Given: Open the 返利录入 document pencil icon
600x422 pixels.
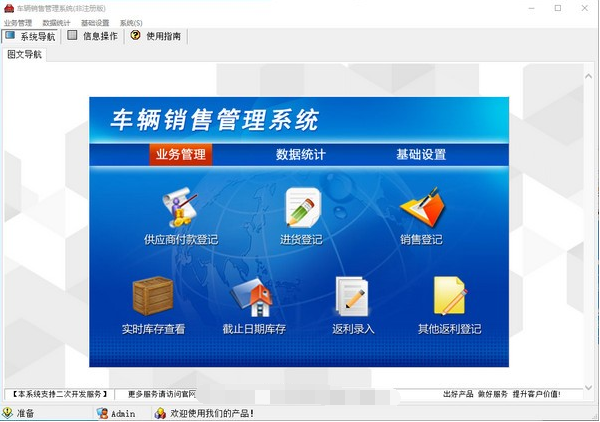Looking at the screenshot, I should [x=352, y=296].
